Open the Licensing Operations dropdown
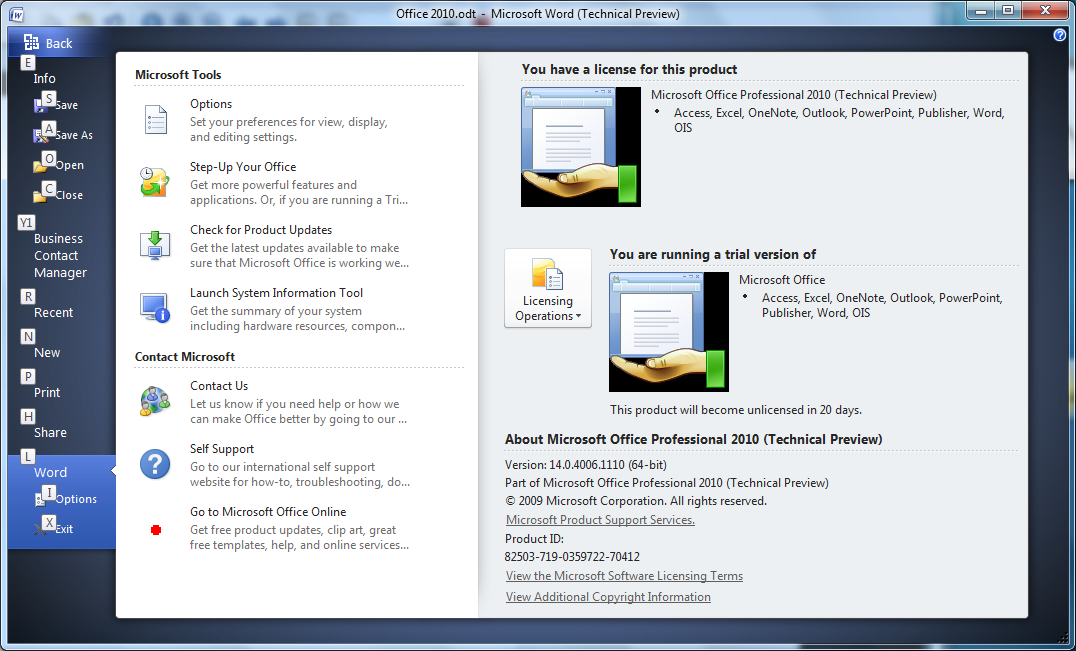The height and width of the screenshot is (651, 1076). coord(548,290)
